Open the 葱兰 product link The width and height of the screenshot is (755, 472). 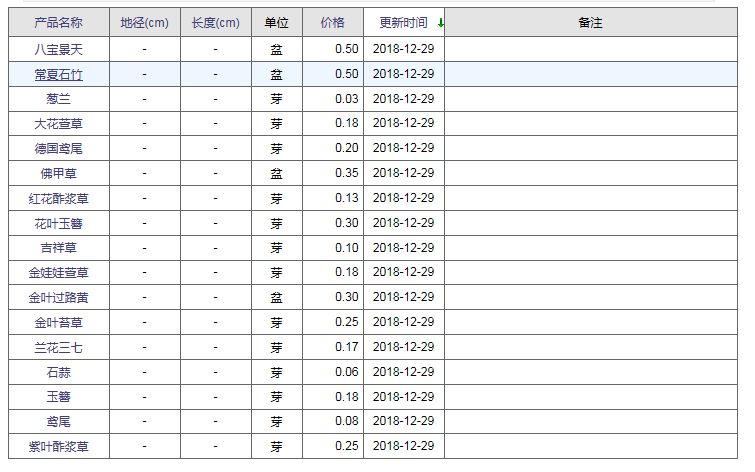(x=58, y=99)
